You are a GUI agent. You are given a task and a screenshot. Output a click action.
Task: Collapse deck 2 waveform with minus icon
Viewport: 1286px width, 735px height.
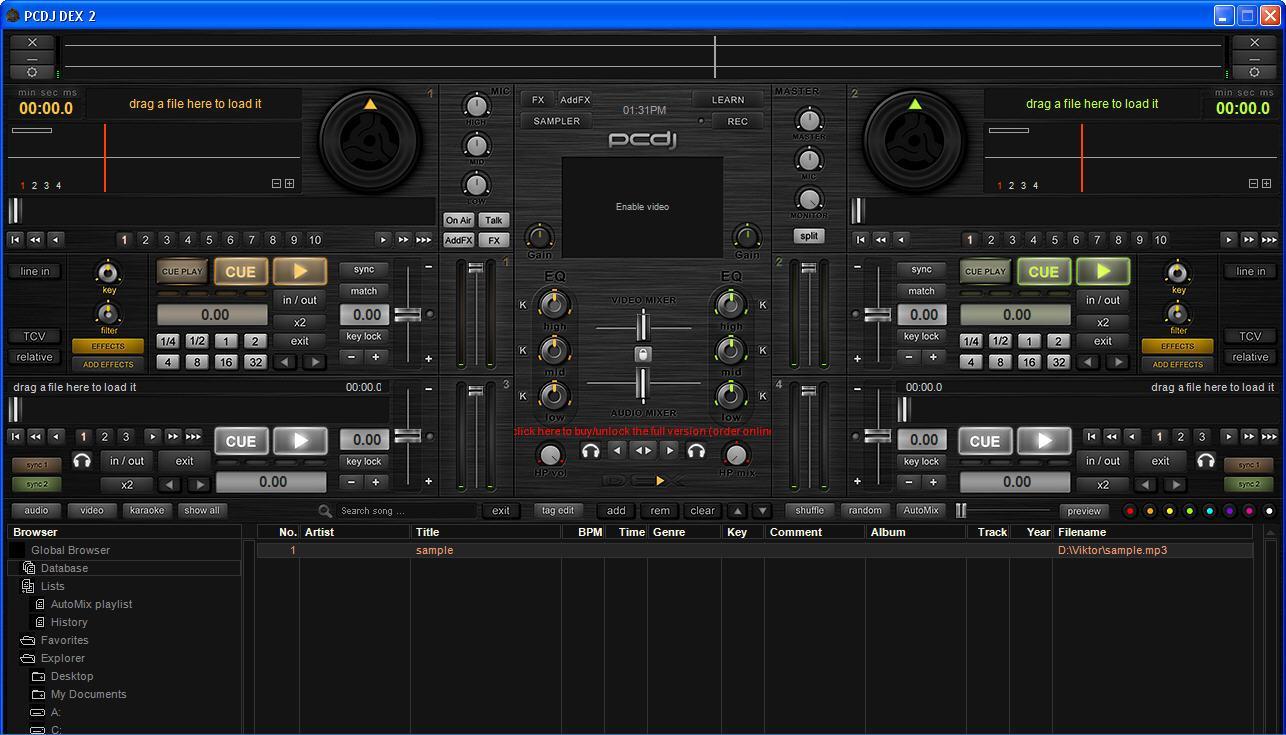click(1253, 184)
